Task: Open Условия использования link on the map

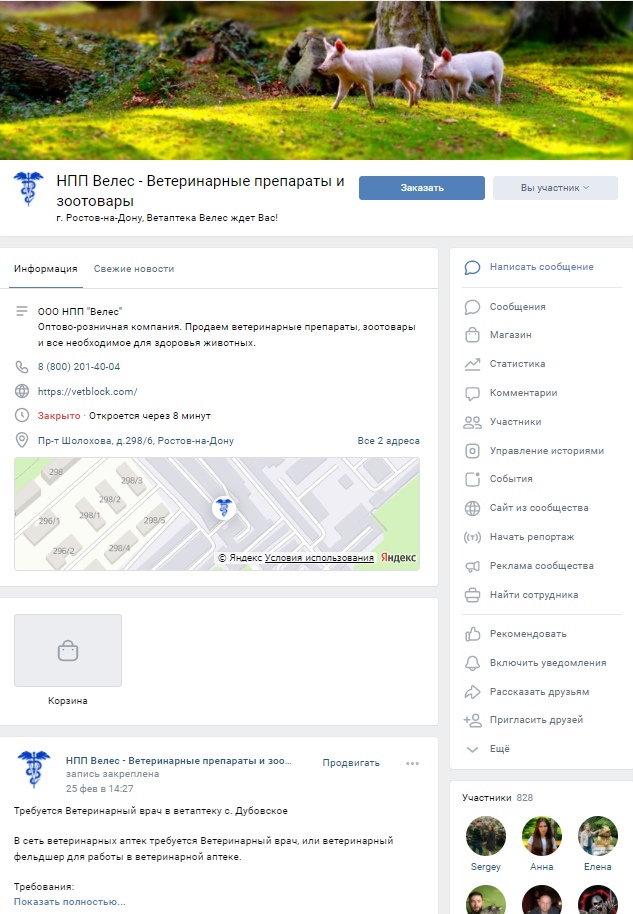Action: 319,558
